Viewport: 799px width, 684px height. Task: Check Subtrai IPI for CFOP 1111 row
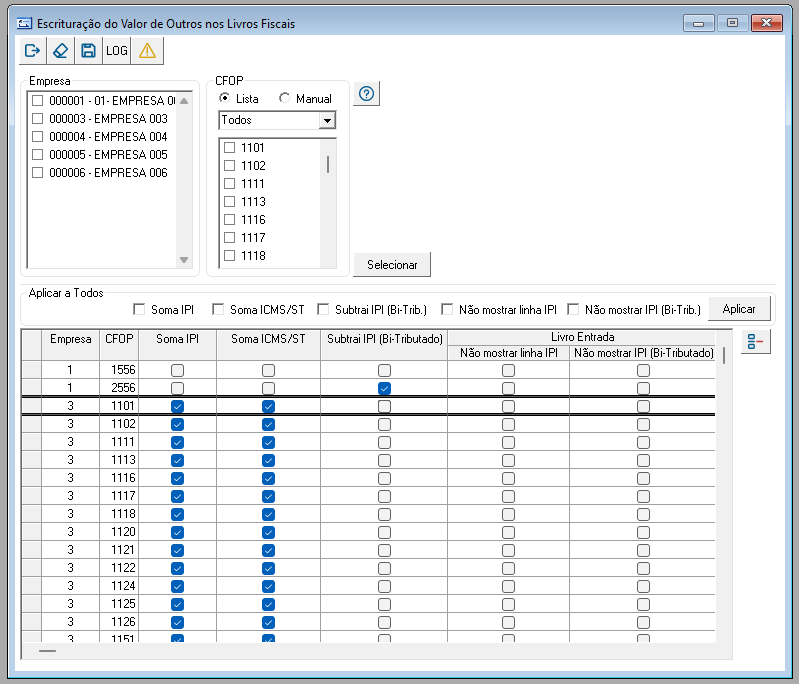(x=384, y=442)
